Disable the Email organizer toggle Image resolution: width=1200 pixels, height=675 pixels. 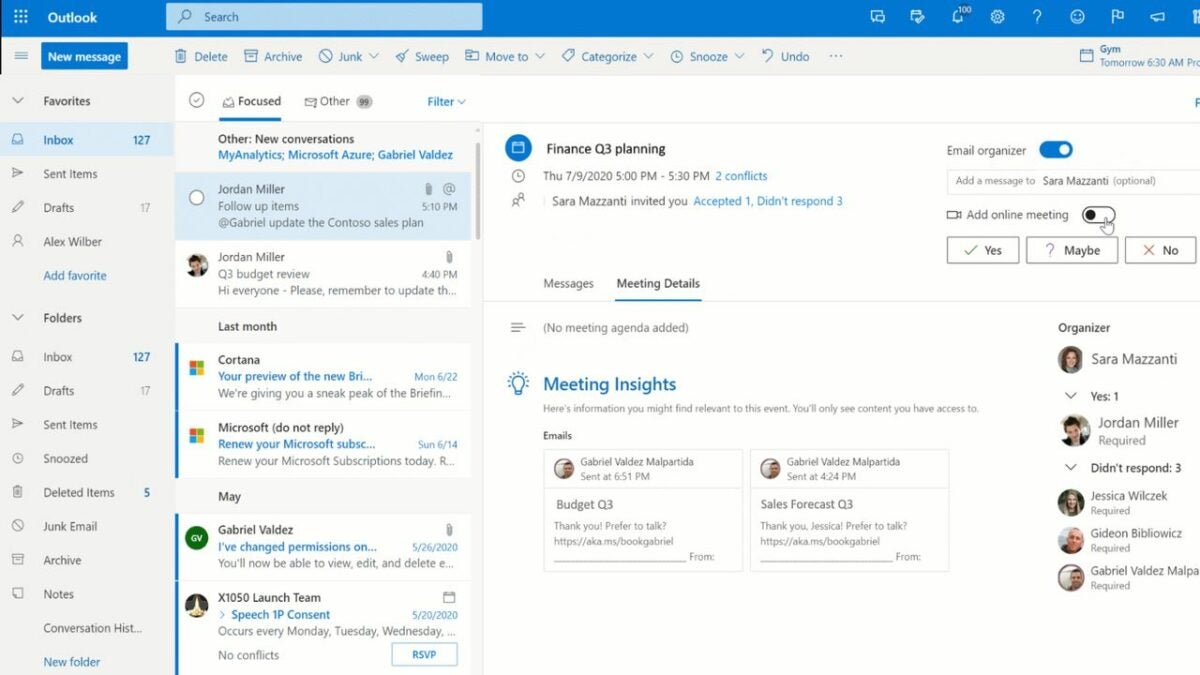click(1056, 149)
